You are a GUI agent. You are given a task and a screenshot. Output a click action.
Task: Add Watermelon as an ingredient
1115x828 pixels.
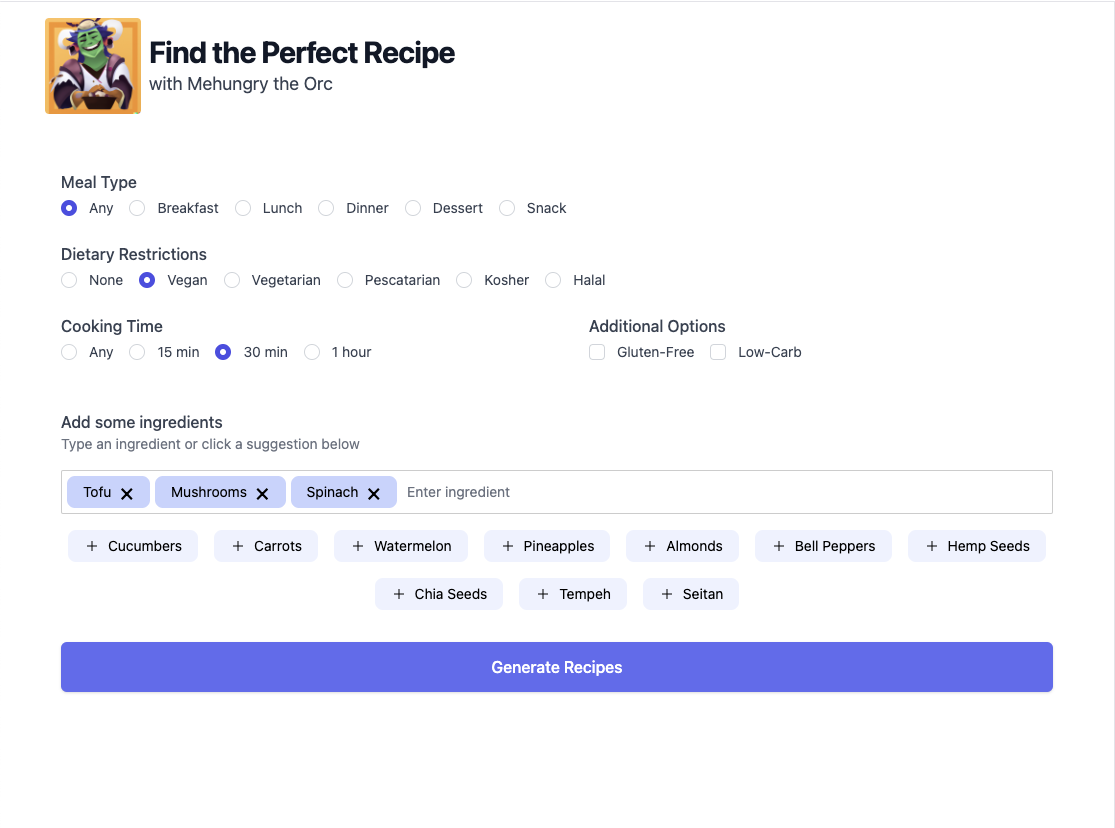400,546
